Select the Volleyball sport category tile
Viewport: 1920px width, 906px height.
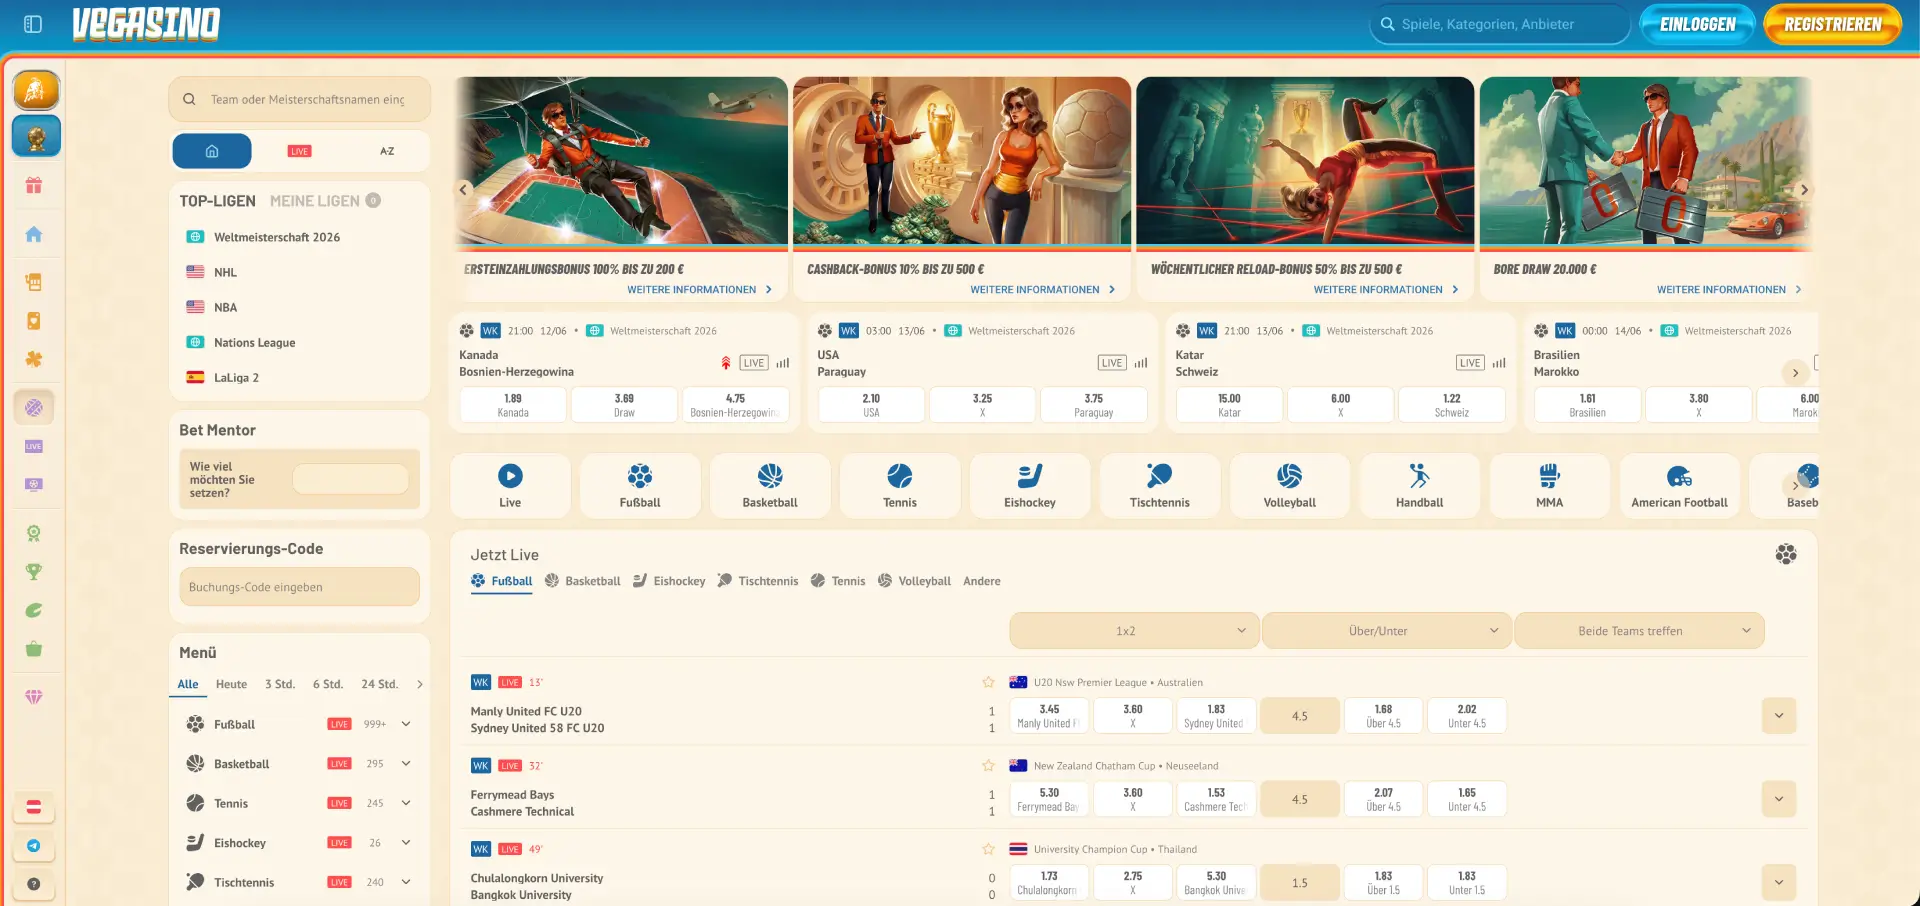click(x=1290, y=486)
